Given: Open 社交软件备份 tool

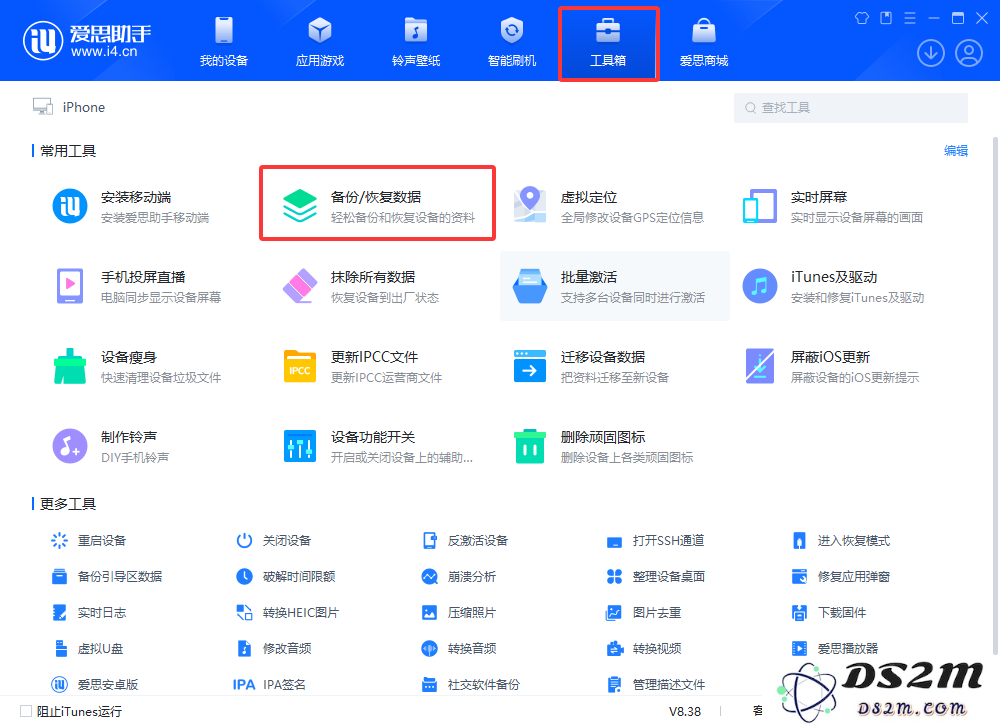Looking at the screenshot, I should pyautogui.click(x=471, y=685).
